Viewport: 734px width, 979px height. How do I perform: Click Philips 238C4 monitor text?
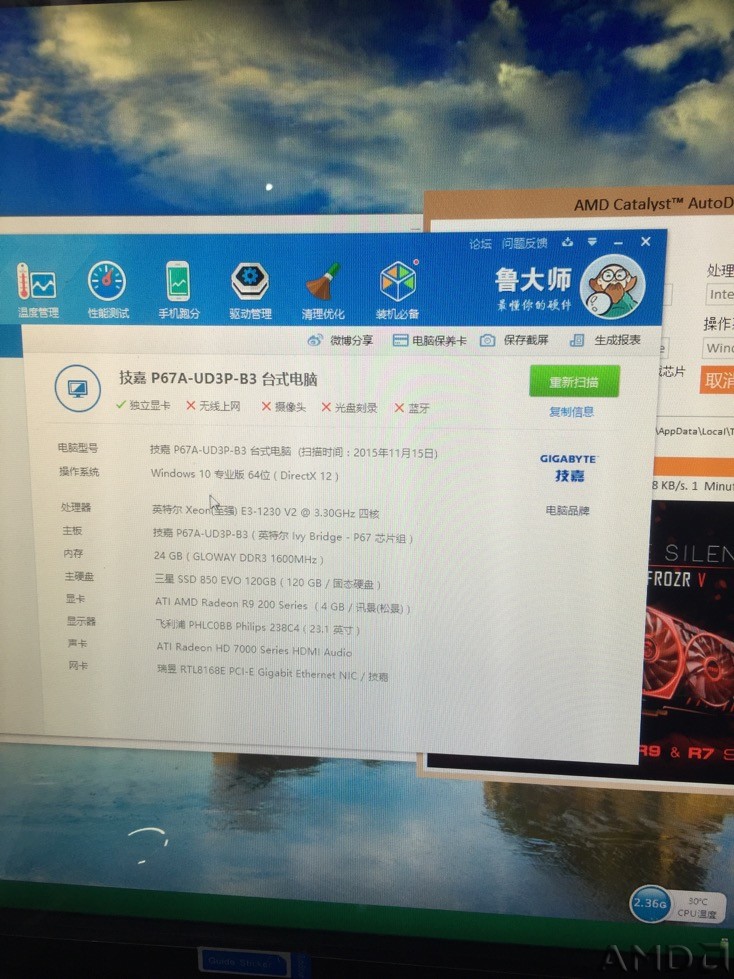pos(258,627)
